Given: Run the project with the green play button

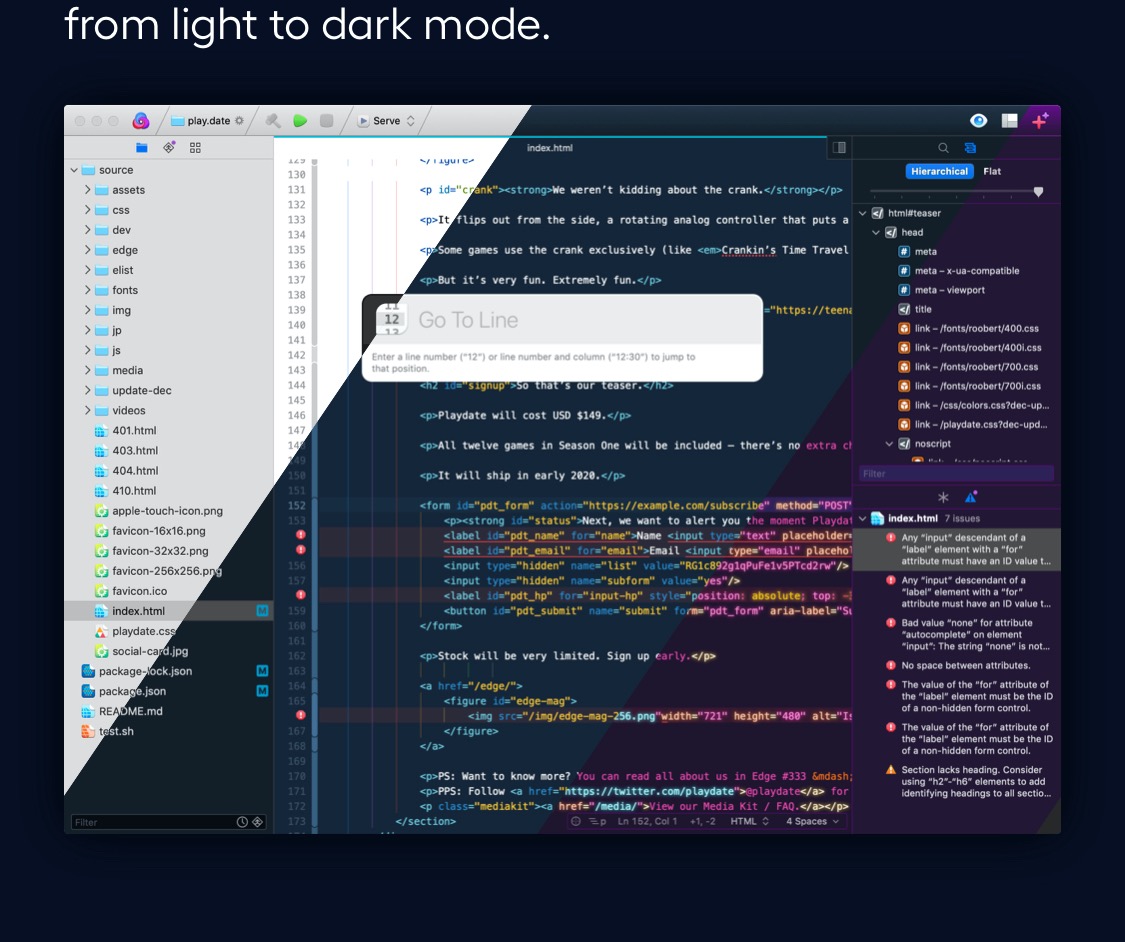Looking at the screenshot, I should [300, 121].
